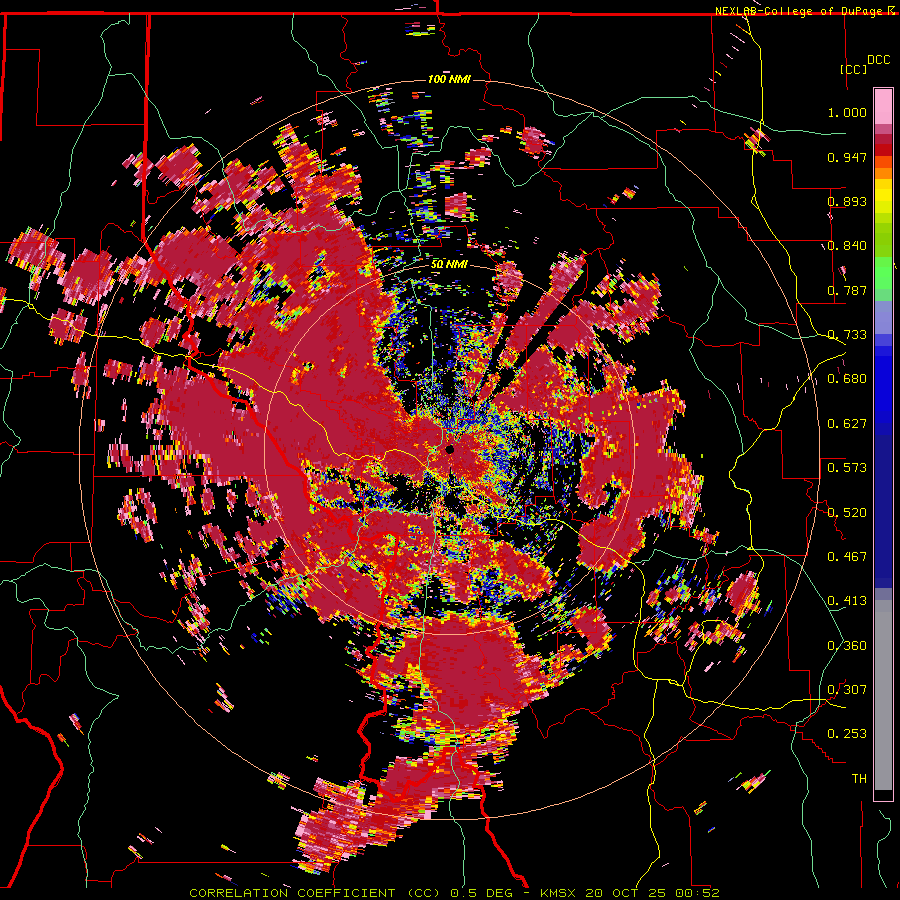Click the 0.413 legend value

[847, 601]
